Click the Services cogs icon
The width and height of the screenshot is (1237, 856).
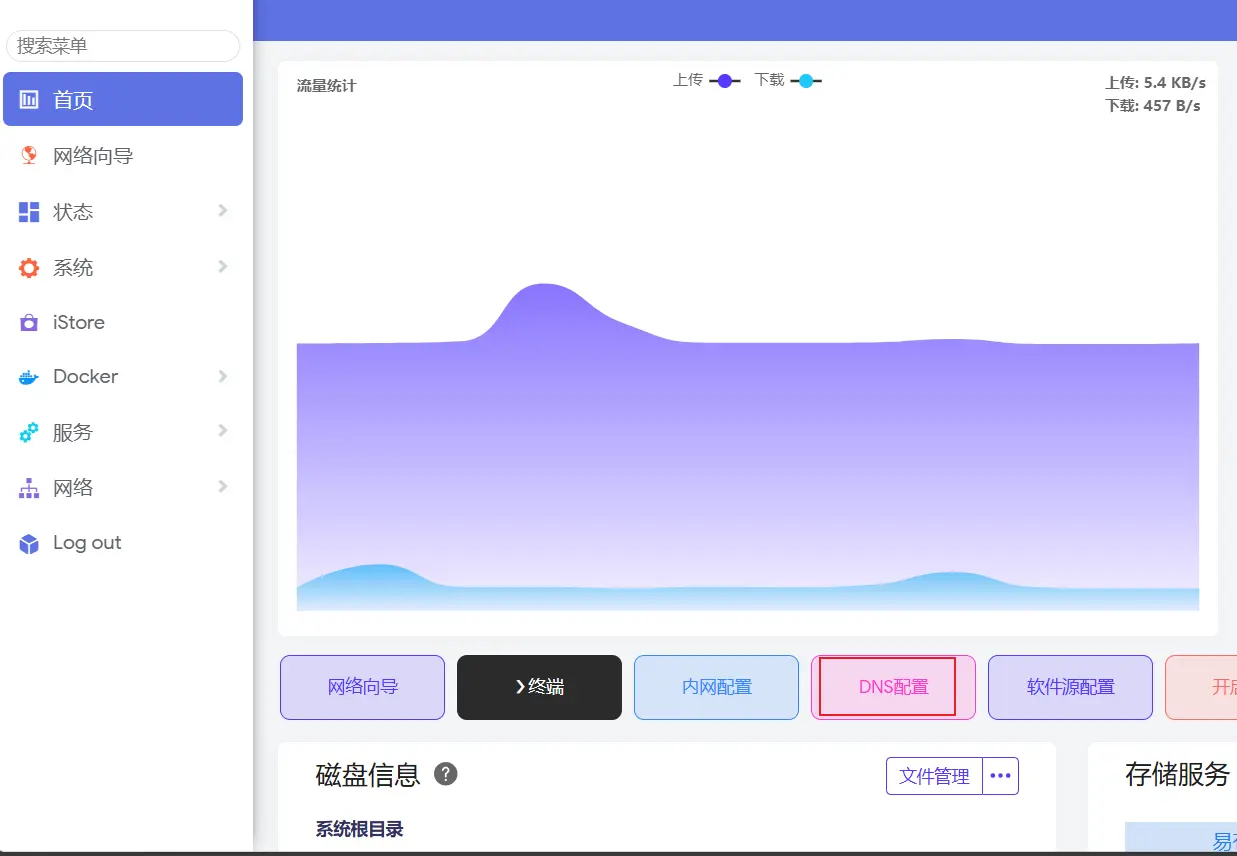(29, 433)
